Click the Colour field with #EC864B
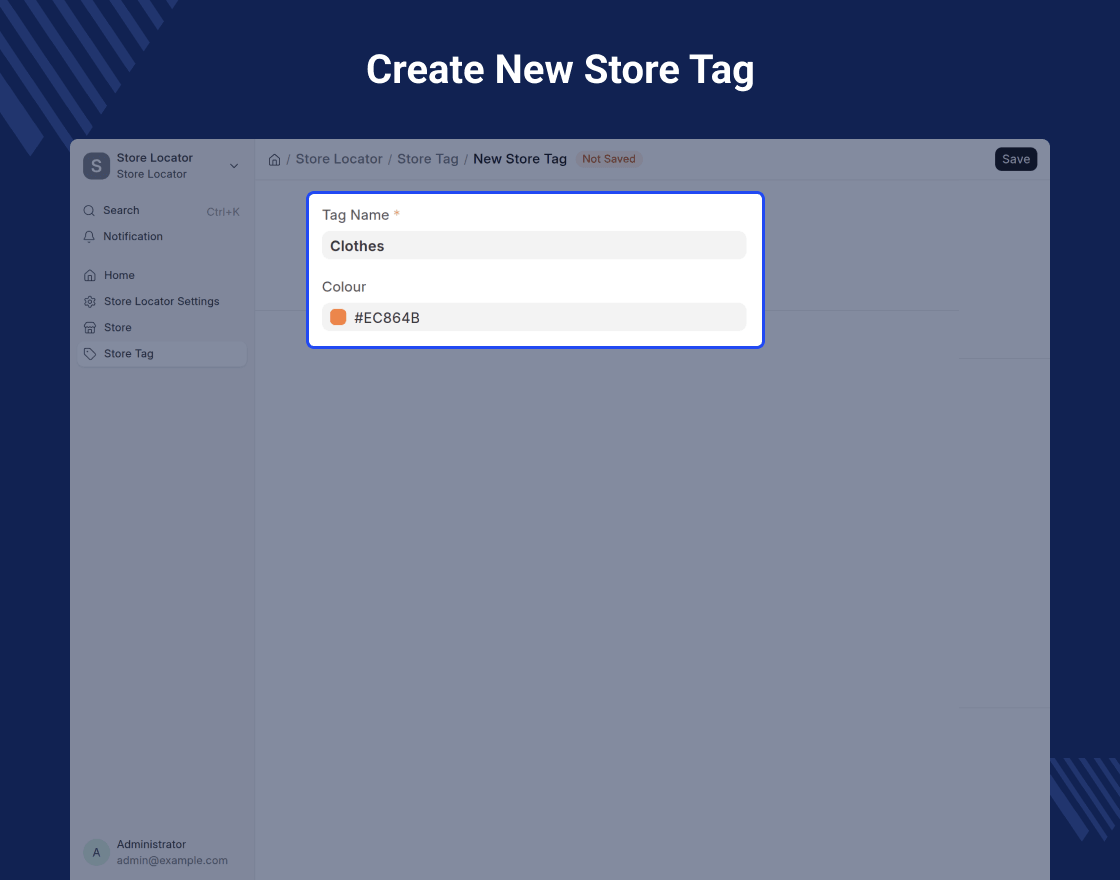Viewport: 1120px width, 880px height. 534,317
